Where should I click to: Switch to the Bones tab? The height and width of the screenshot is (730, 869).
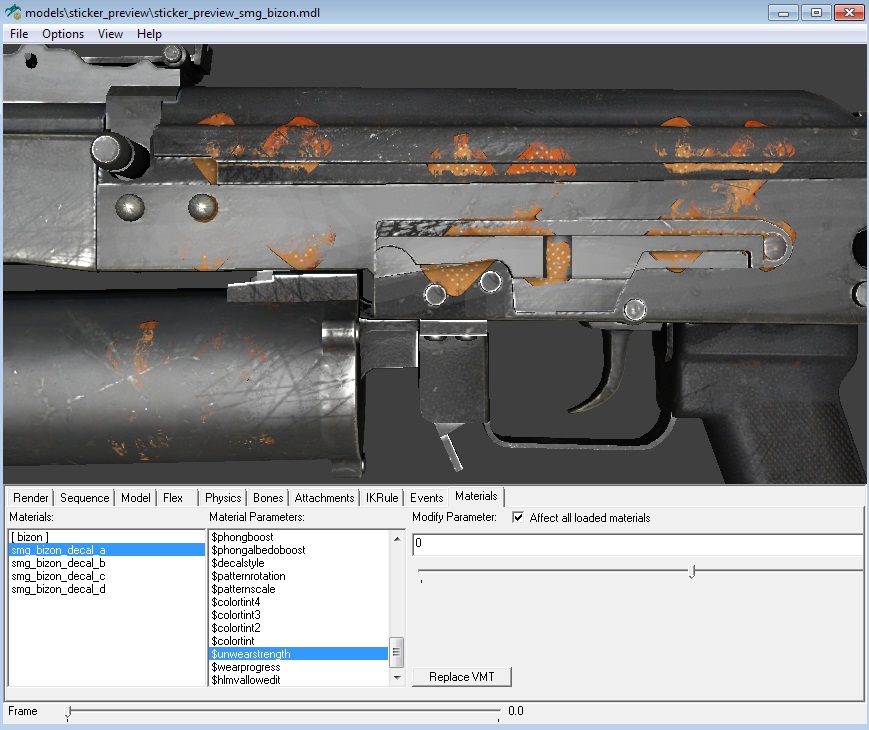(x=268, y=498)
